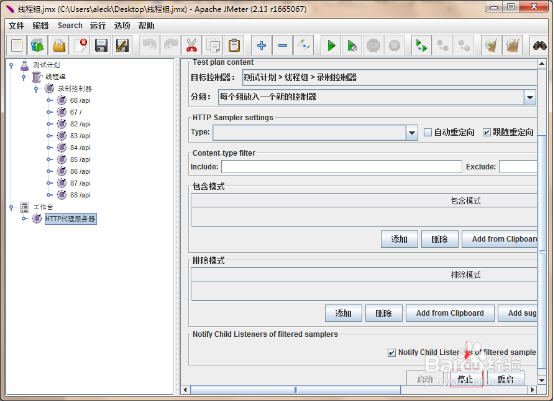The image size is (554, 401).
Task: Click the Redo arrow icon
Action: click(171, 46)
